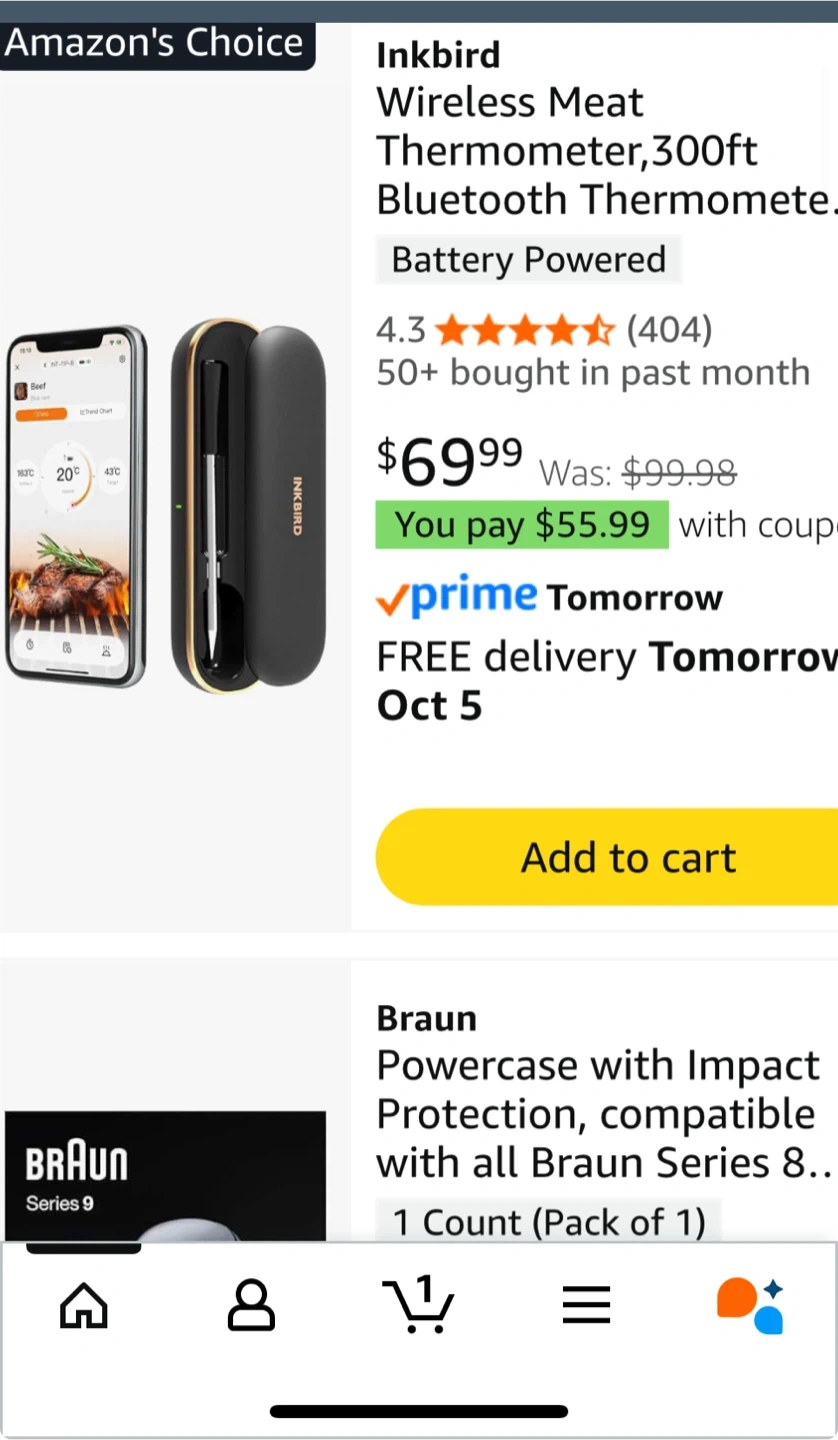Image resolution: width=838 pixels, height=1440 pixels.
Task: Open the account profile icon
Action: coord(251,1305)
